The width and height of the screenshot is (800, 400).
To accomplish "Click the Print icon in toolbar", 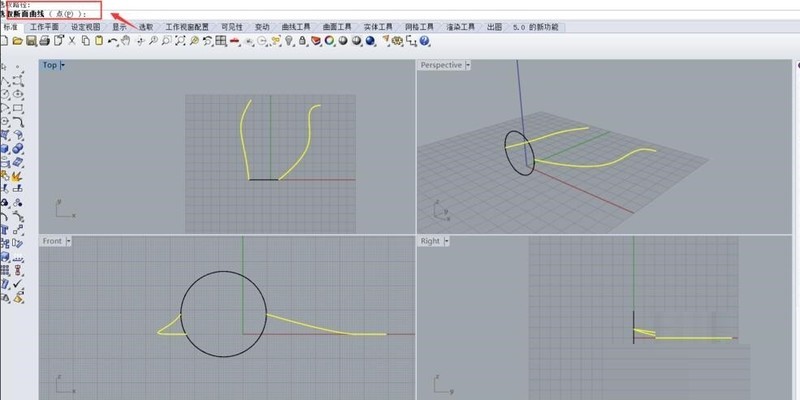I will point(45,41).
